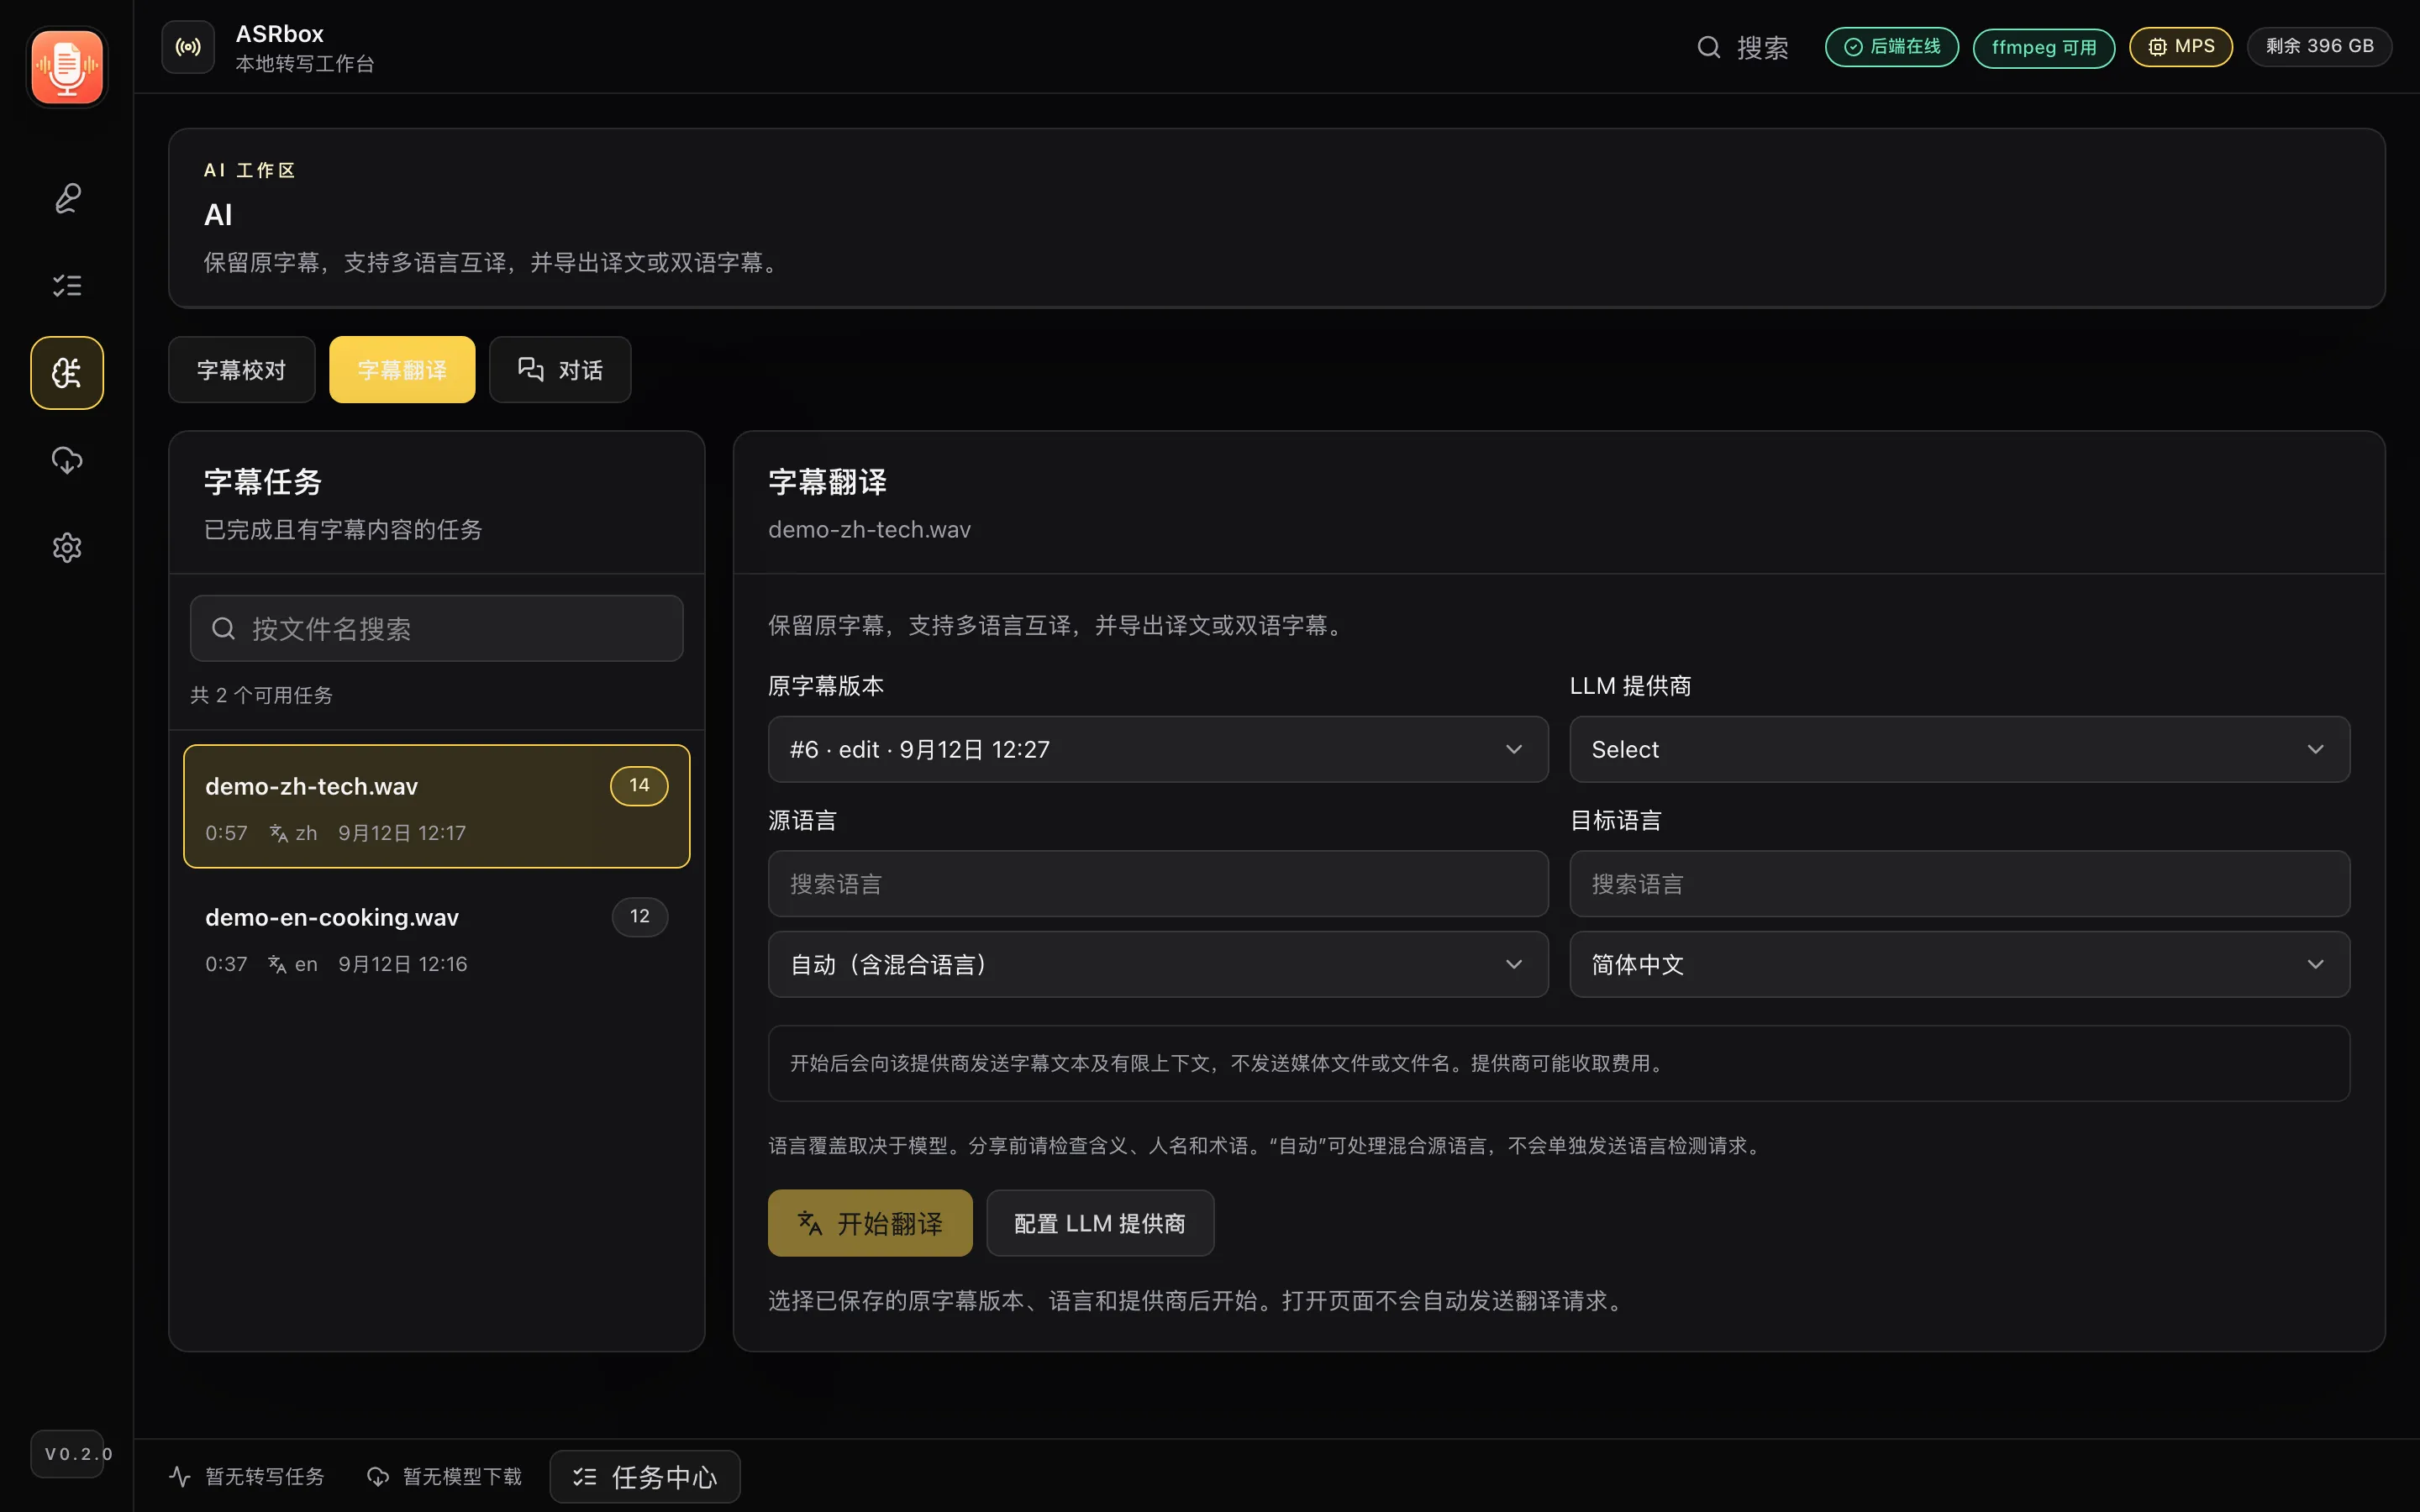The image size is (2420, 1512).
Task: Click the MPS chip badge
Action: (2180, 47)
